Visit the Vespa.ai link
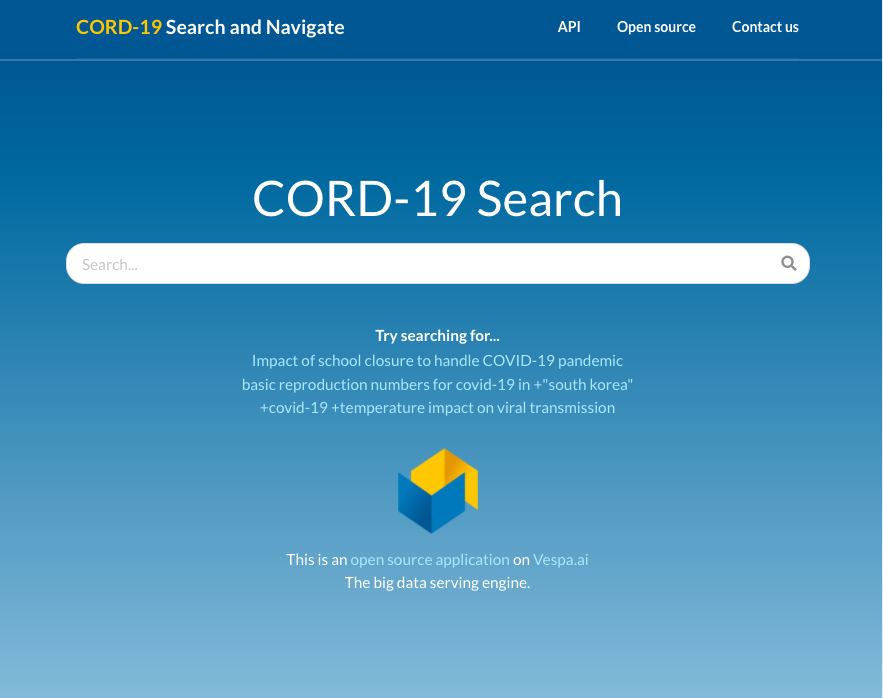This screenshot has width=883, height=698. pyautogui.click(x=560, y=560)
